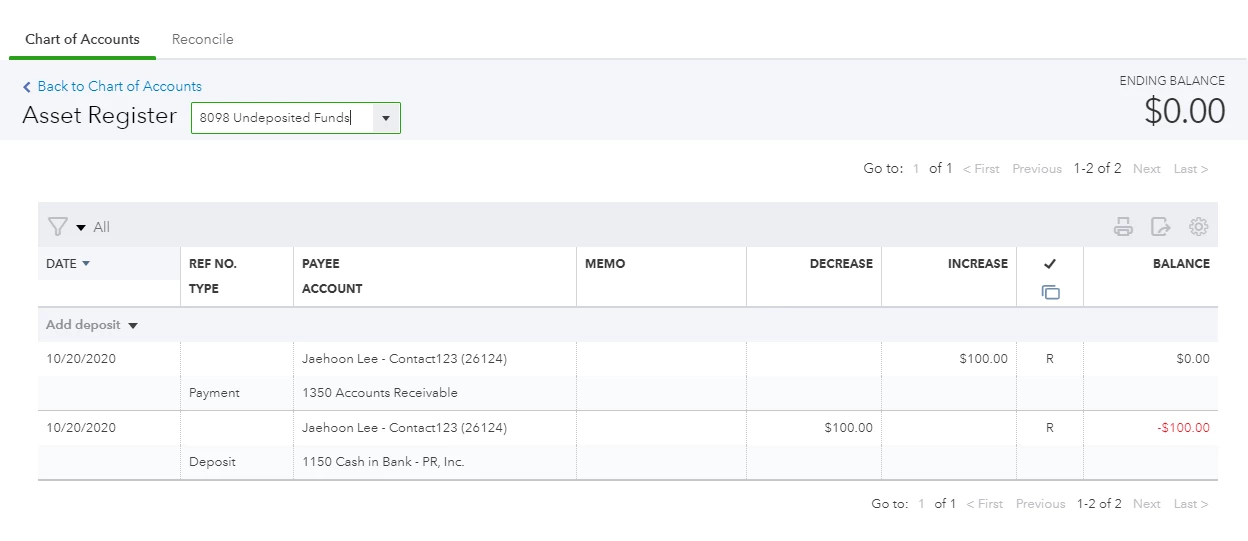Screen dimensions: 1248x541
Task: Click the sort arrow next to DATE
Action: click(x=86, y=264)
